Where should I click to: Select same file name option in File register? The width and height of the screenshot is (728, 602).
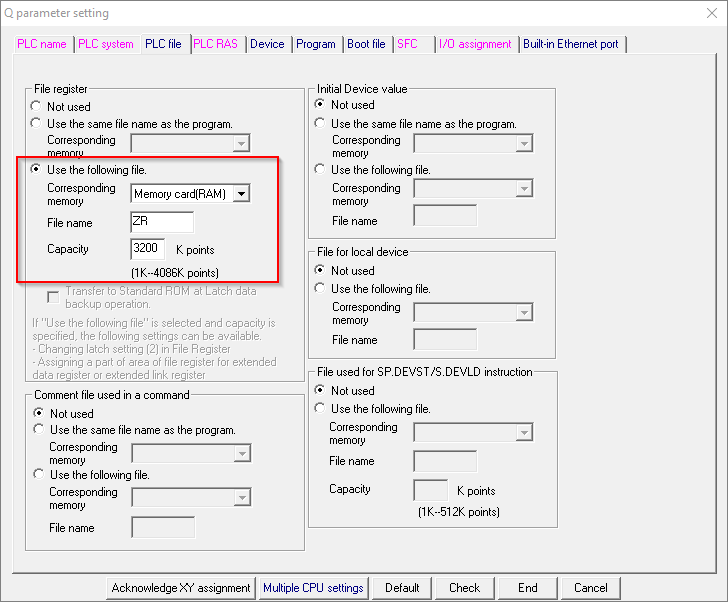[37, 124]
